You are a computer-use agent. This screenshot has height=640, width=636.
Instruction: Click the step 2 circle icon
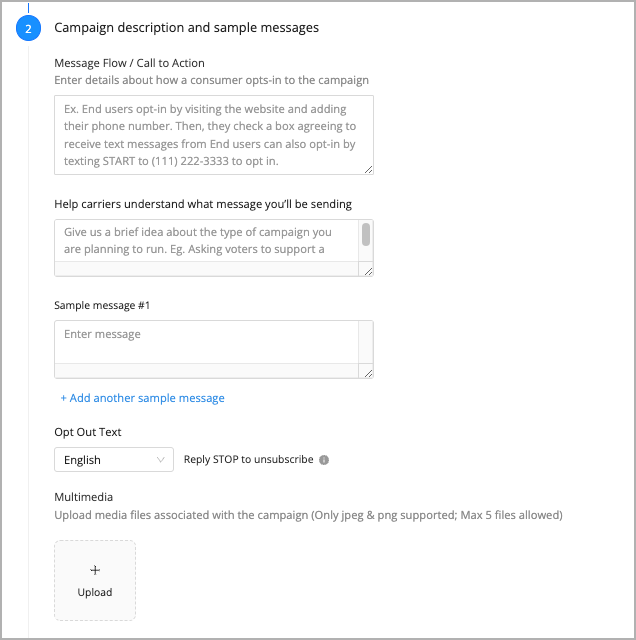[28, 28]
